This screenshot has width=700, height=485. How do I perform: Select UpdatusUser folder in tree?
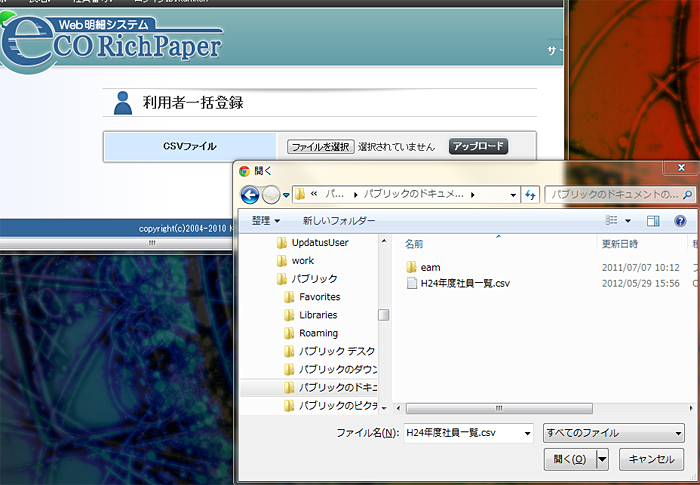pyautogui.click(x=312, y=242)
